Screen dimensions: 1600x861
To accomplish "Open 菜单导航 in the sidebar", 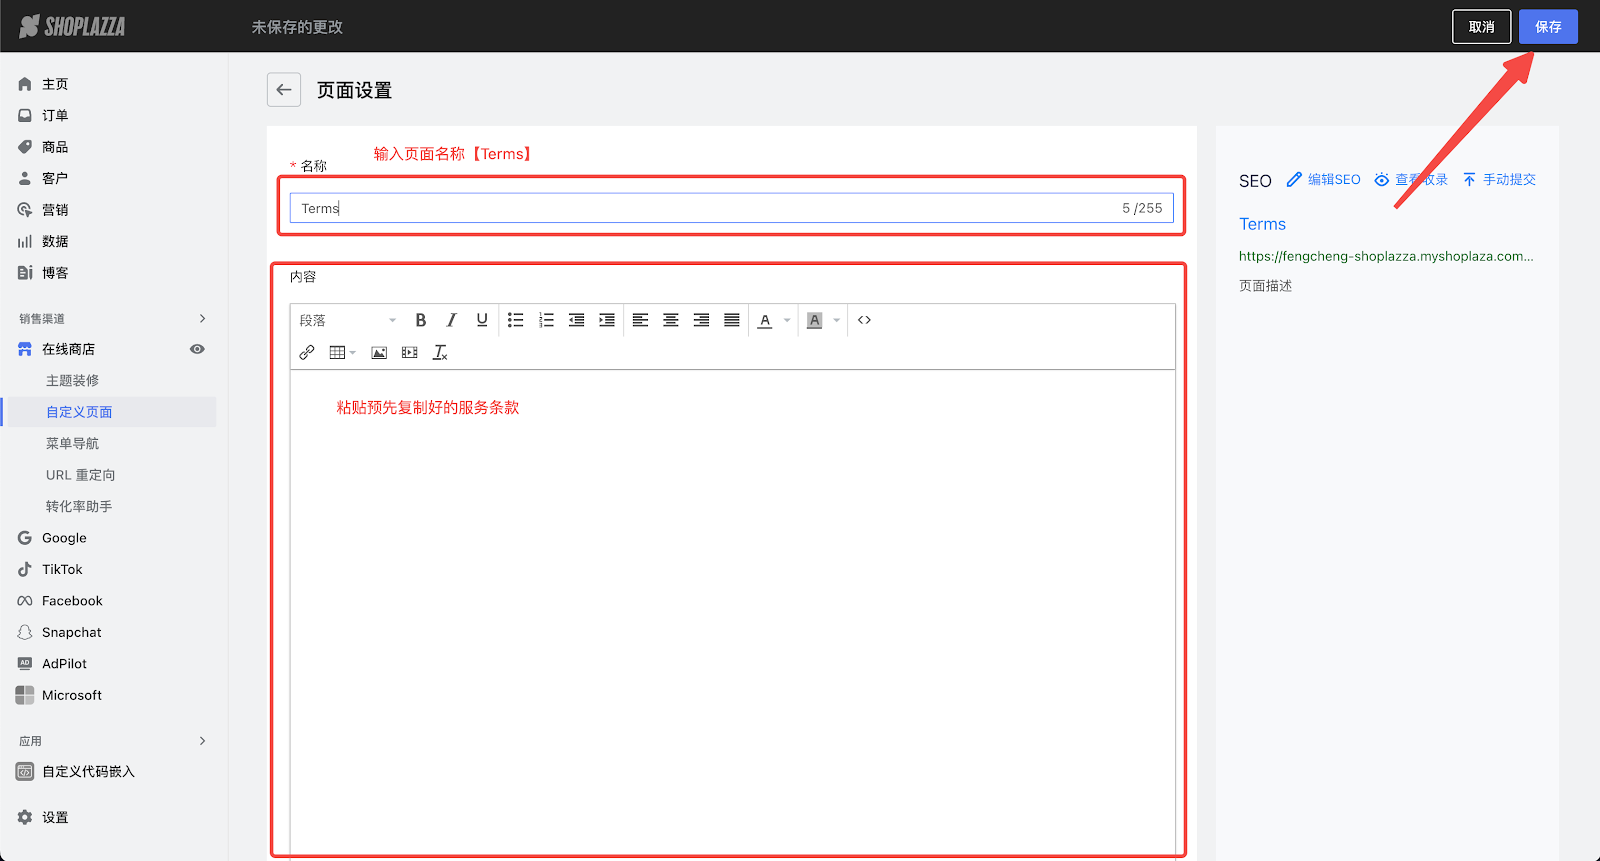I will (x=72, y=443).
